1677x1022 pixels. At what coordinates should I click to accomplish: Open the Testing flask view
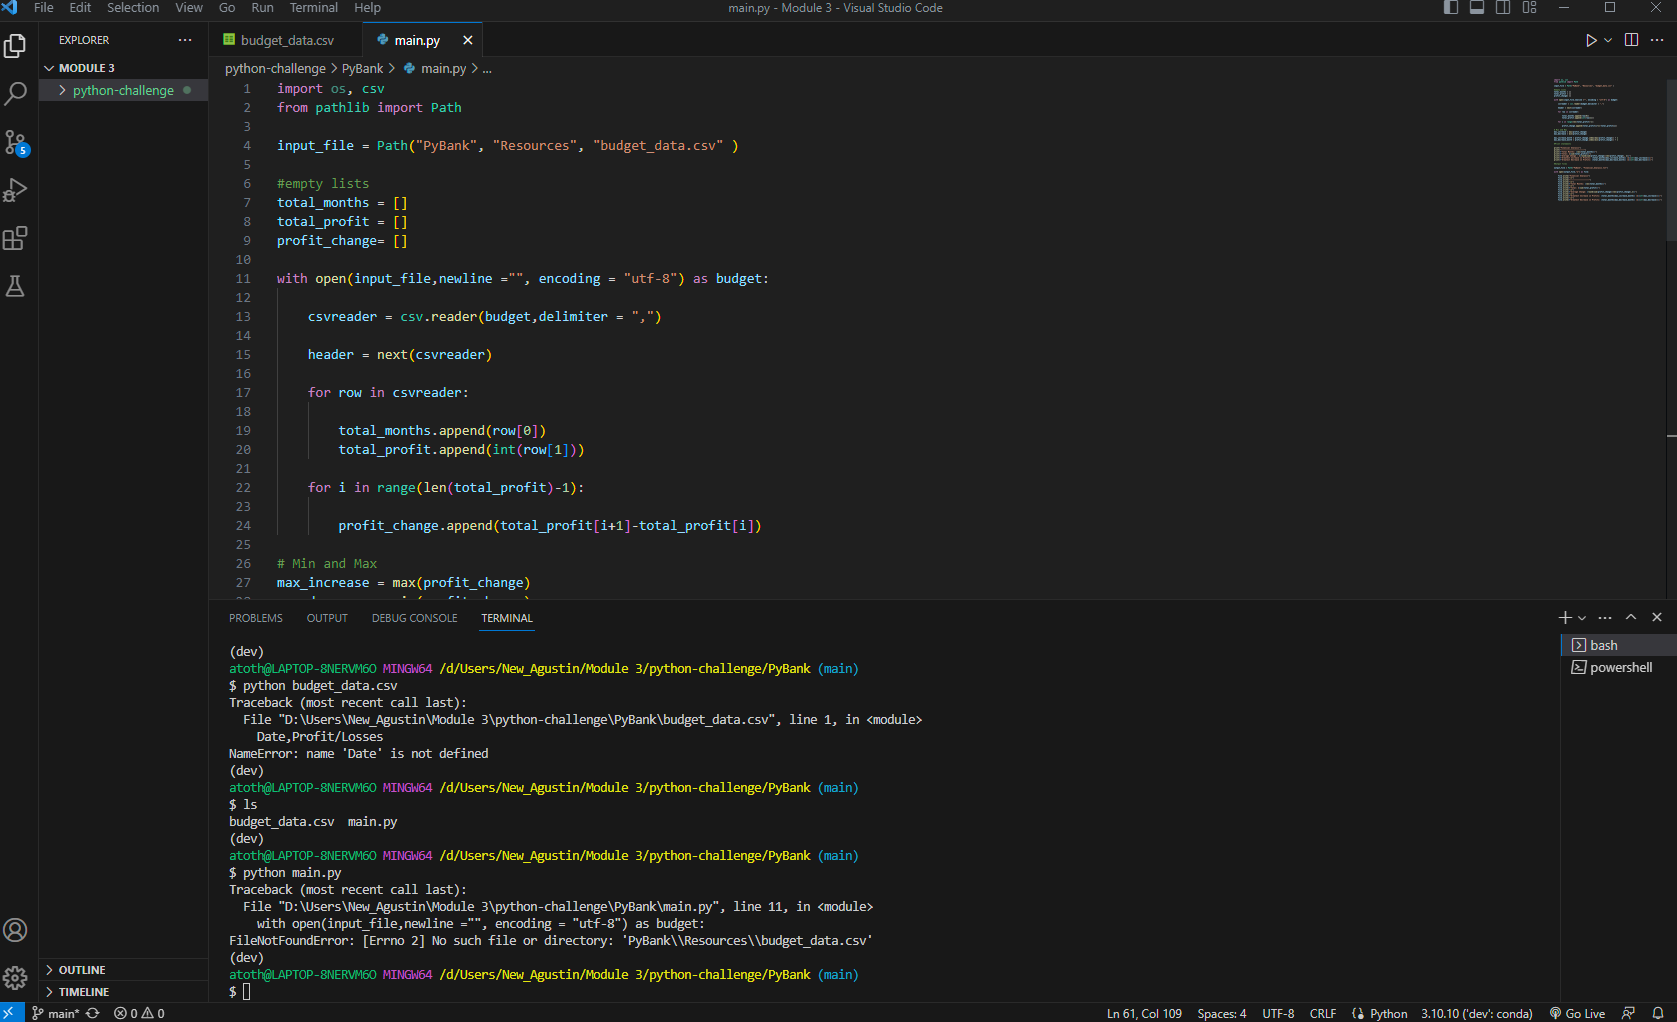pyautogui.click(x=16, y=286)
